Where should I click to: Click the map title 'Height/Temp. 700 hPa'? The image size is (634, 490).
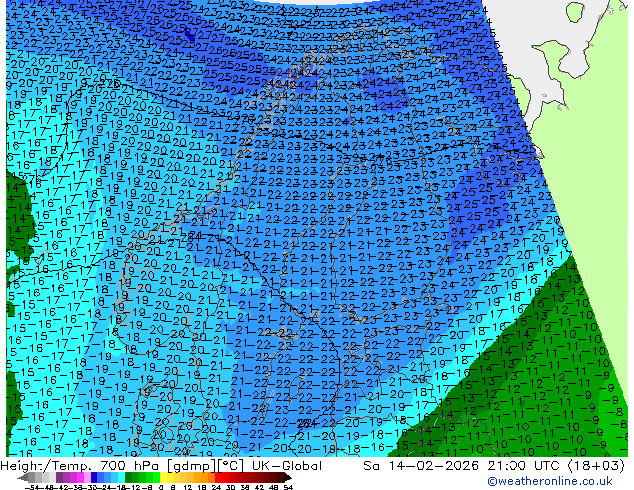(79, 466)
